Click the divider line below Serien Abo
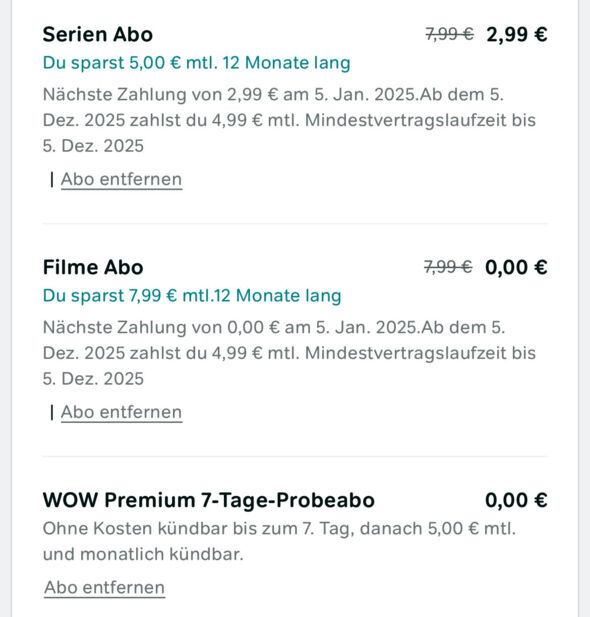Image resolution: width=590 pixels, height=617 pixels. tap(295, 224)
